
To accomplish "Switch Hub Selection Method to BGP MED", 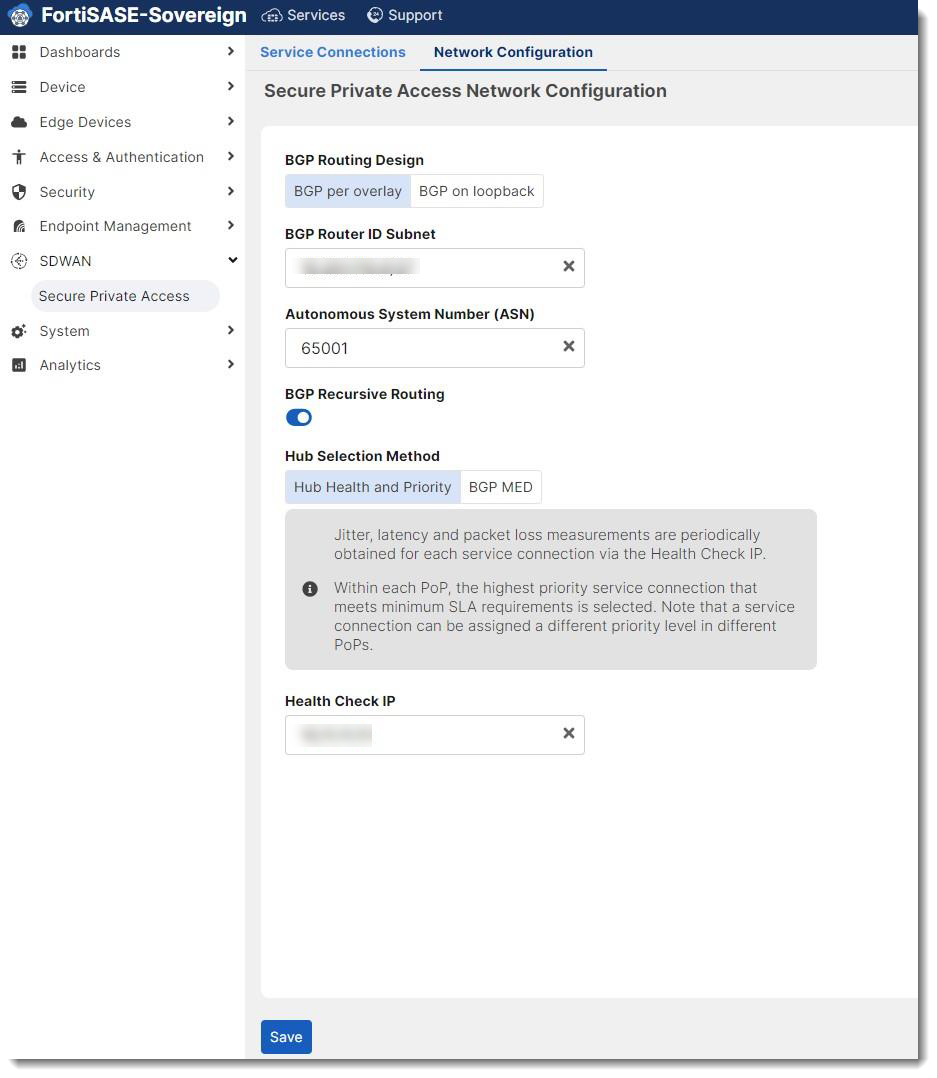I will point(500,487).
